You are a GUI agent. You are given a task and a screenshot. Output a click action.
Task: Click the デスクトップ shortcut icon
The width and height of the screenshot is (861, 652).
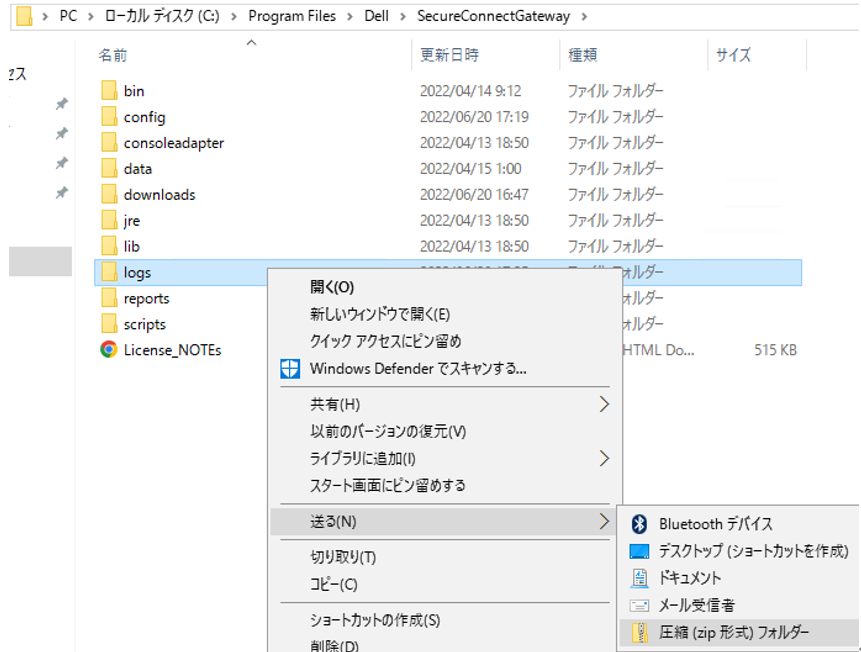tap(638, 550)
